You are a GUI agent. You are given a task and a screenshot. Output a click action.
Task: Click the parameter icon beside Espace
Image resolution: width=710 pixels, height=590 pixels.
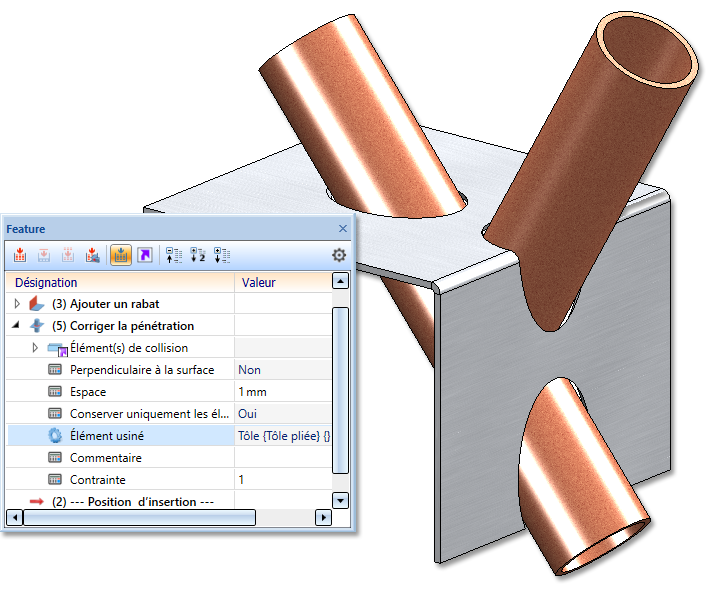[55, 392]
